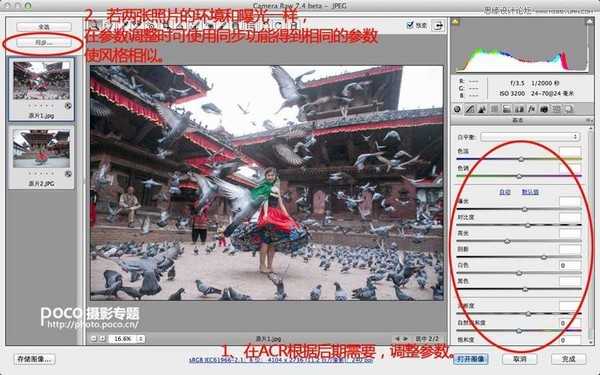Open the zoom level dropdown showing 16.6%
600x375 pixels.
pyautogui.click(x=126, y=339)
